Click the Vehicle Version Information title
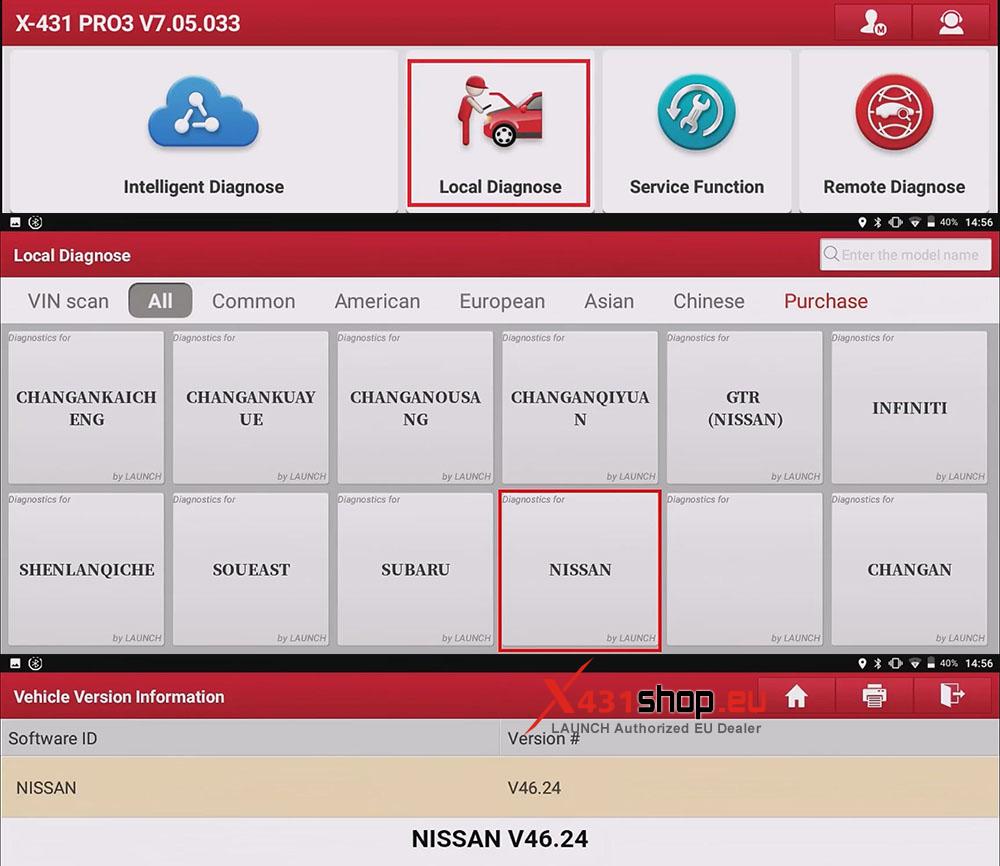Image resolution: width=1000 pixels, height=866 pixels. tap(119, 696)
